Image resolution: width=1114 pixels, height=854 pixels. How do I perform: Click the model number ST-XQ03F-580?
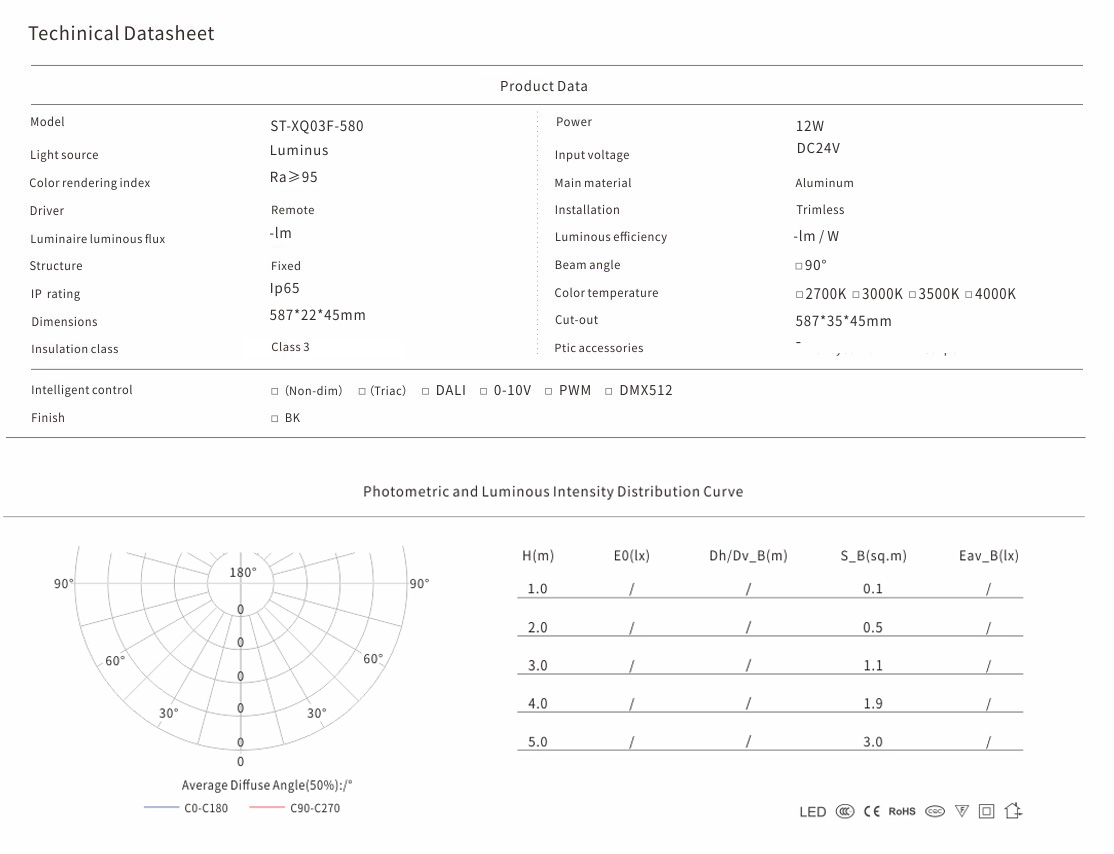[x=317, y=126]
